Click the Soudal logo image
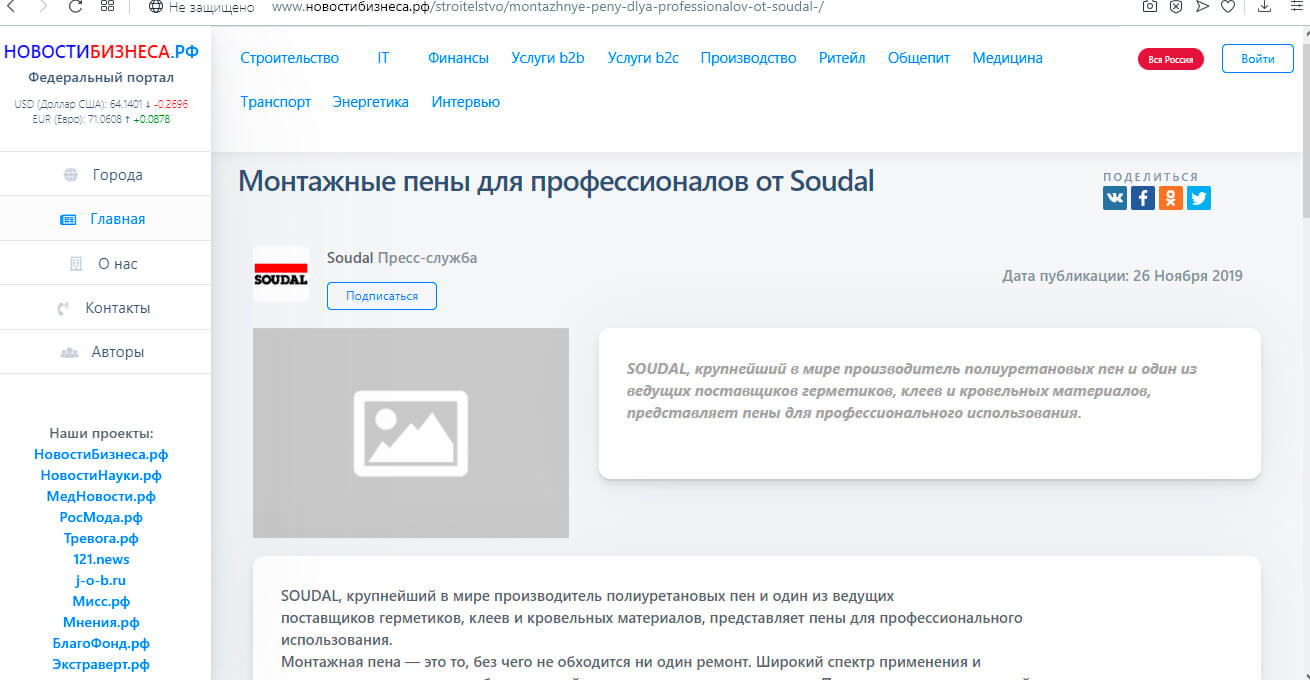The image size is (1310, 680). [x=281, y=274]
